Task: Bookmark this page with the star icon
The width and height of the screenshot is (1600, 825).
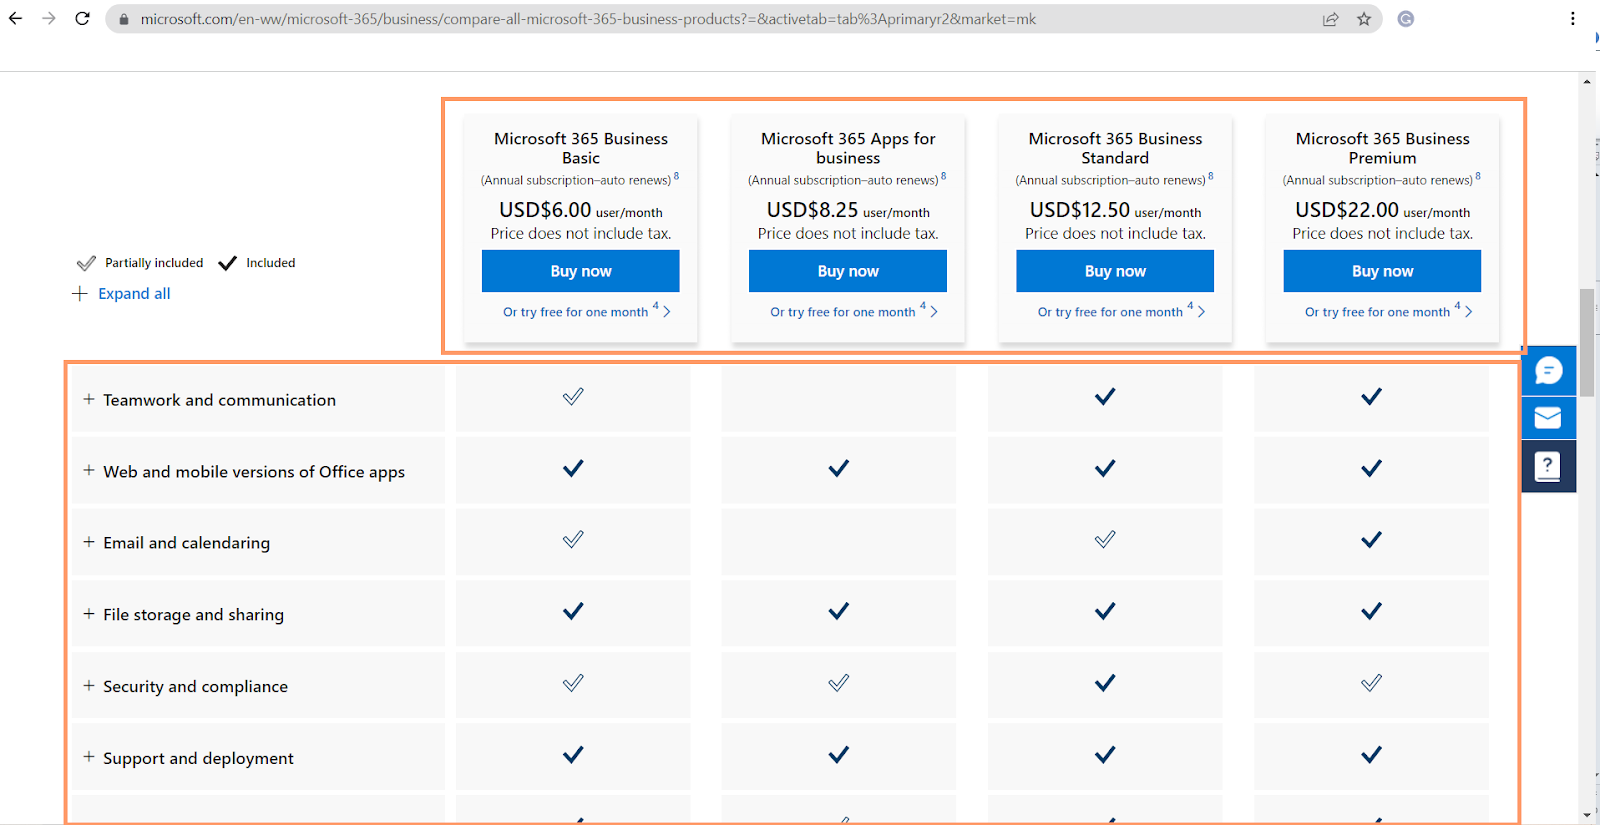Action: click(x=1364, y=19)
